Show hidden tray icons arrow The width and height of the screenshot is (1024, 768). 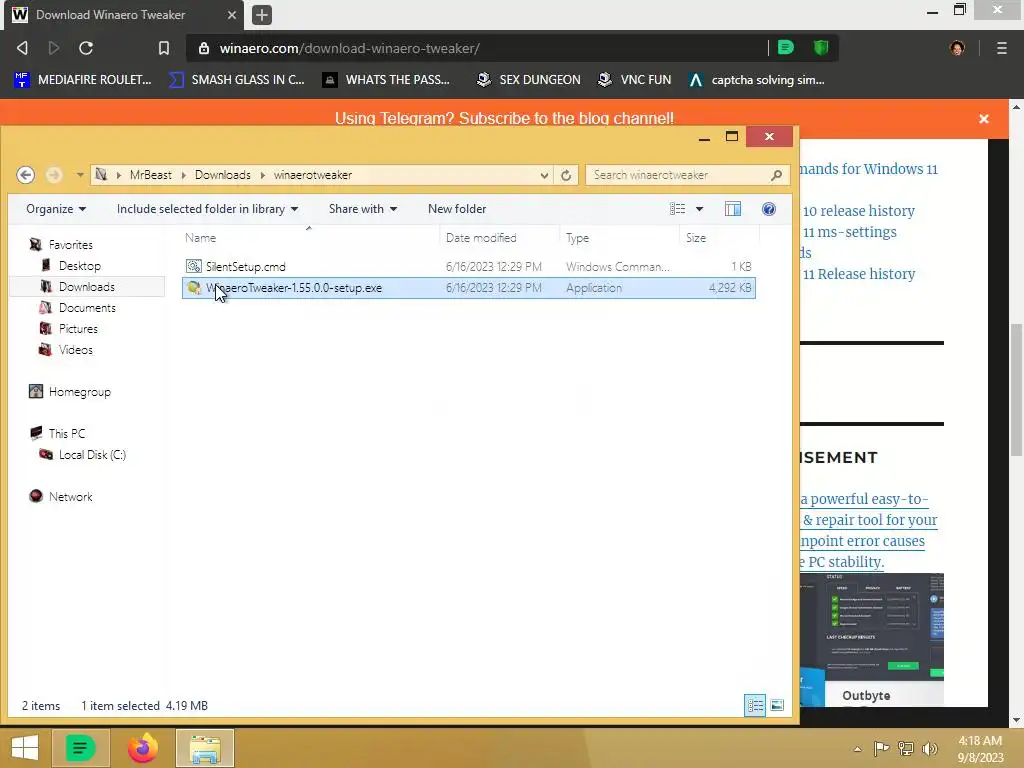pos(857,749)
